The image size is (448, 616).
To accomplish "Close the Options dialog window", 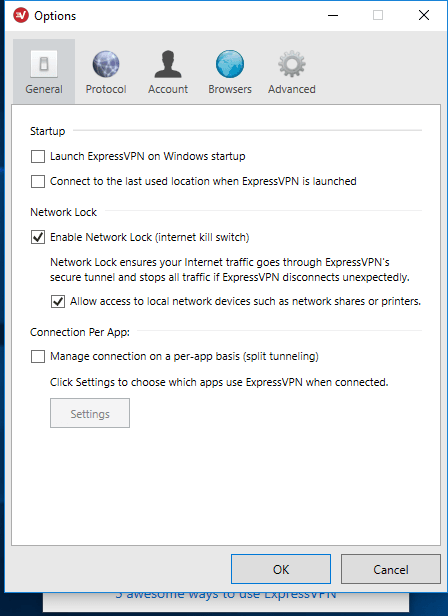I will point(424,15).
